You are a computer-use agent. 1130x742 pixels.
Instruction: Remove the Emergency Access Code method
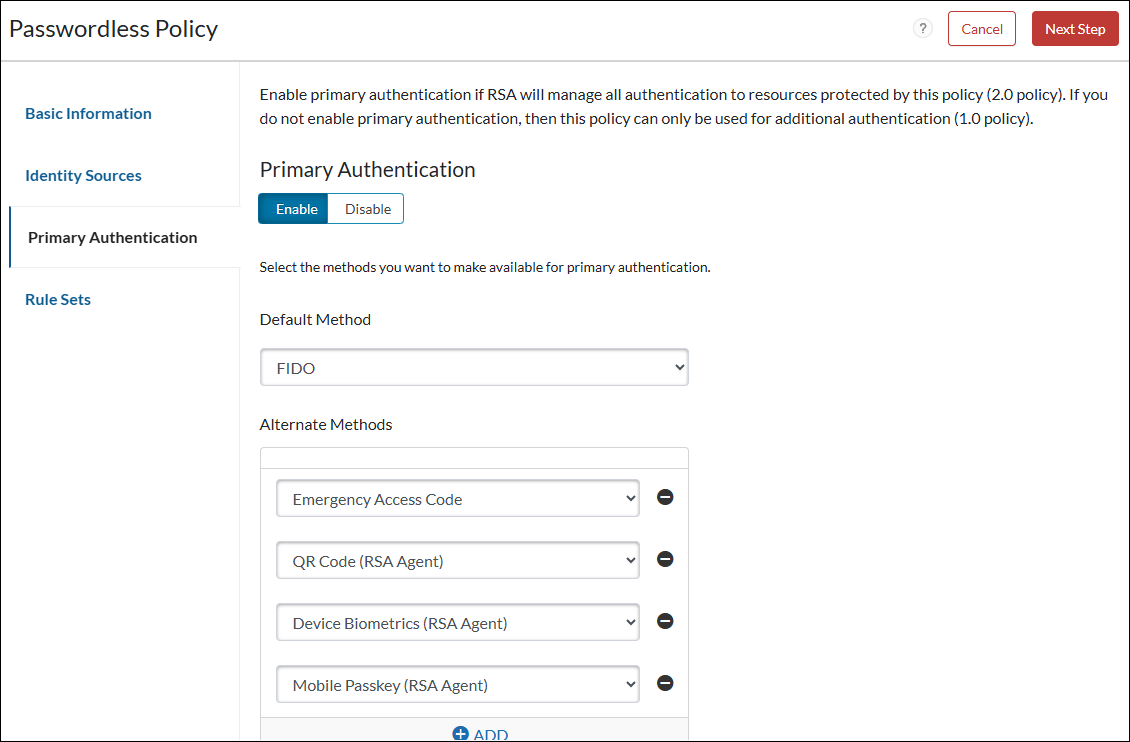pos(665,497)
